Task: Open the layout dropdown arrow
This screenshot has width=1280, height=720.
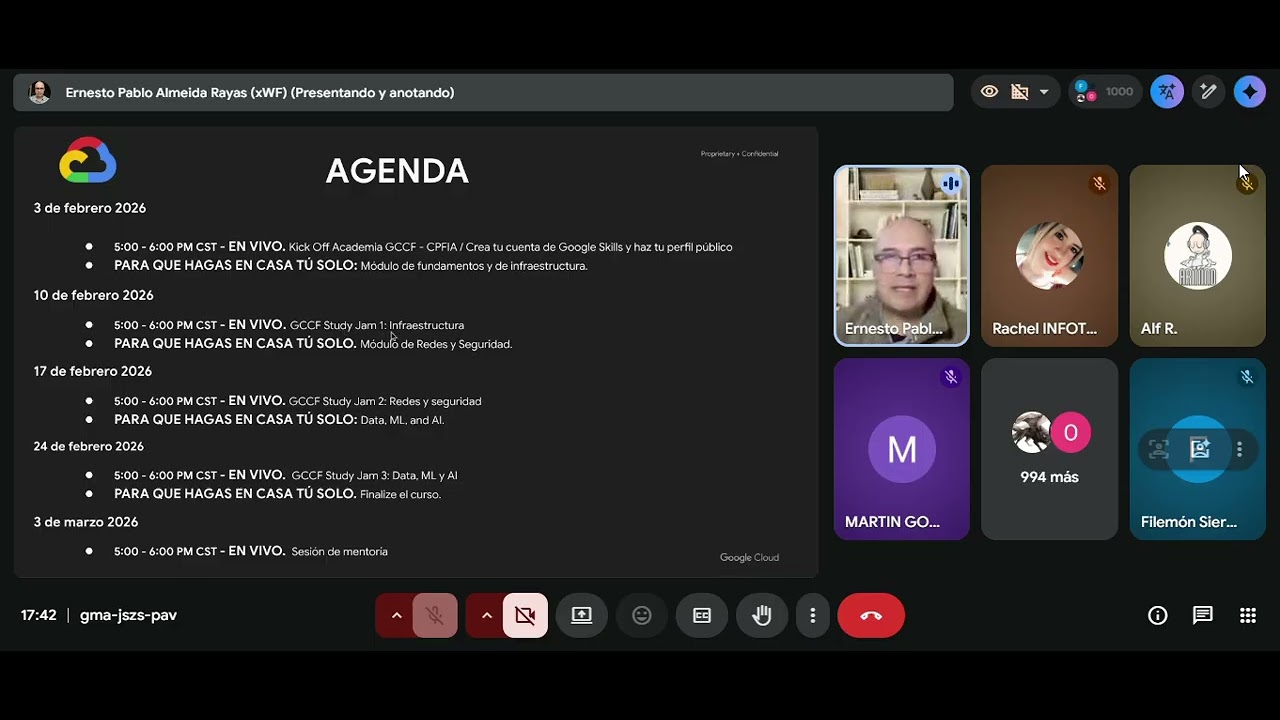Action: [1044, 92]
